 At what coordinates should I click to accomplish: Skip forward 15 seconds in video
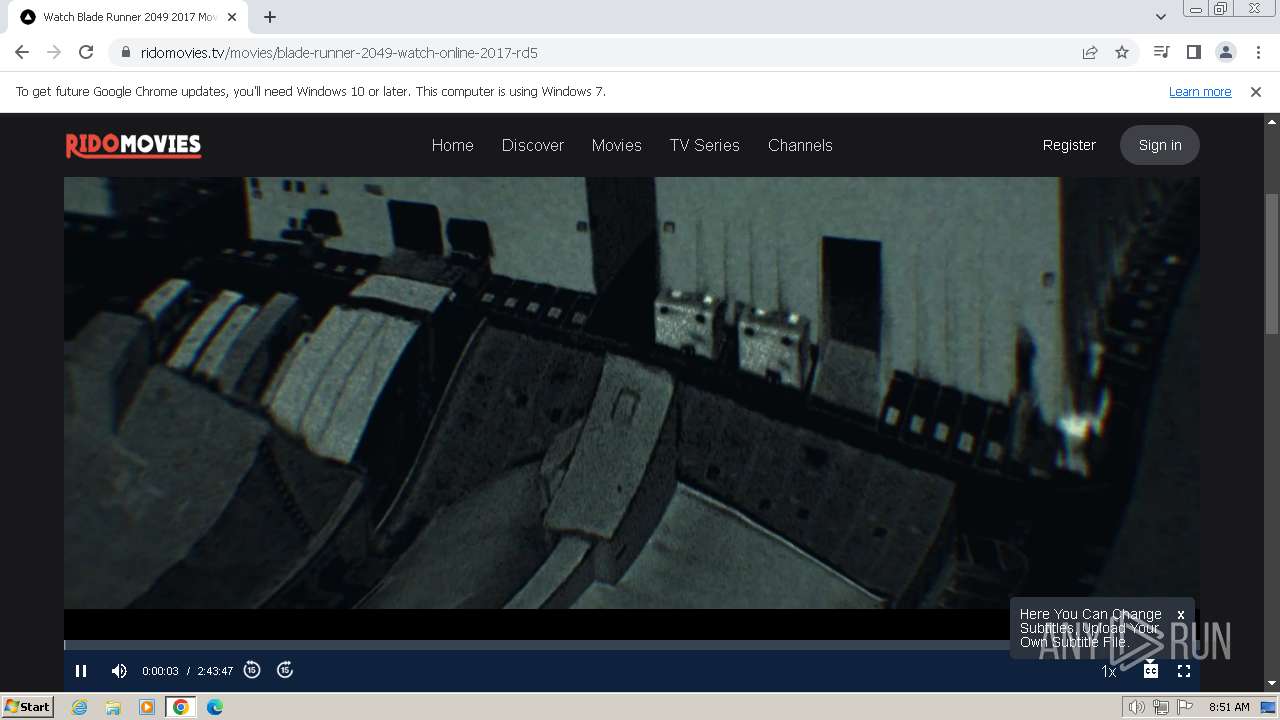(x=285, y=670)
